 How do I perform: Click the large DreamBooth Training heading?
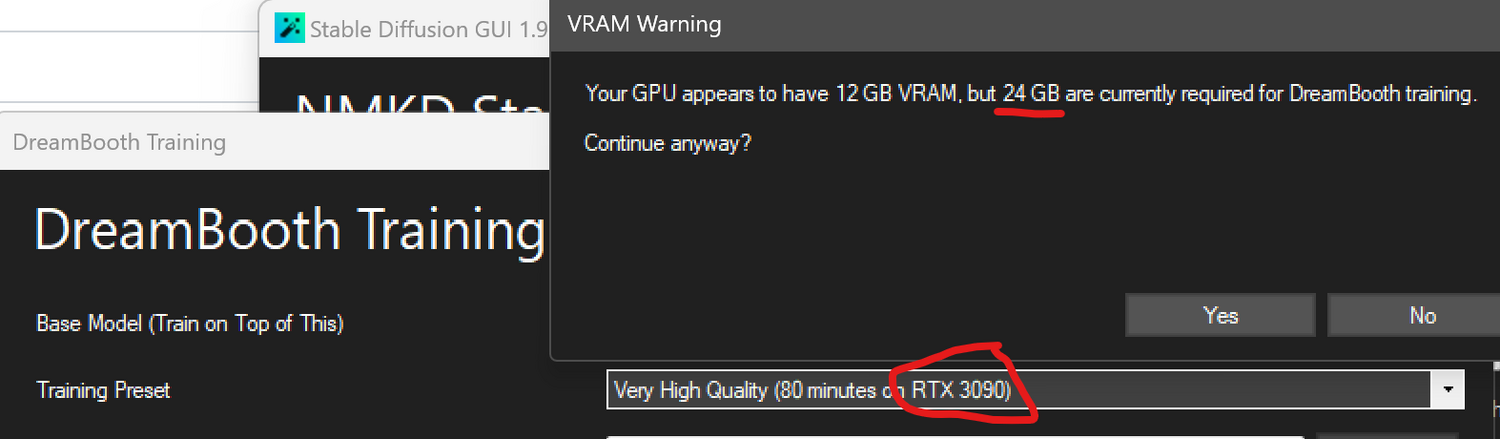coord(289,230)
